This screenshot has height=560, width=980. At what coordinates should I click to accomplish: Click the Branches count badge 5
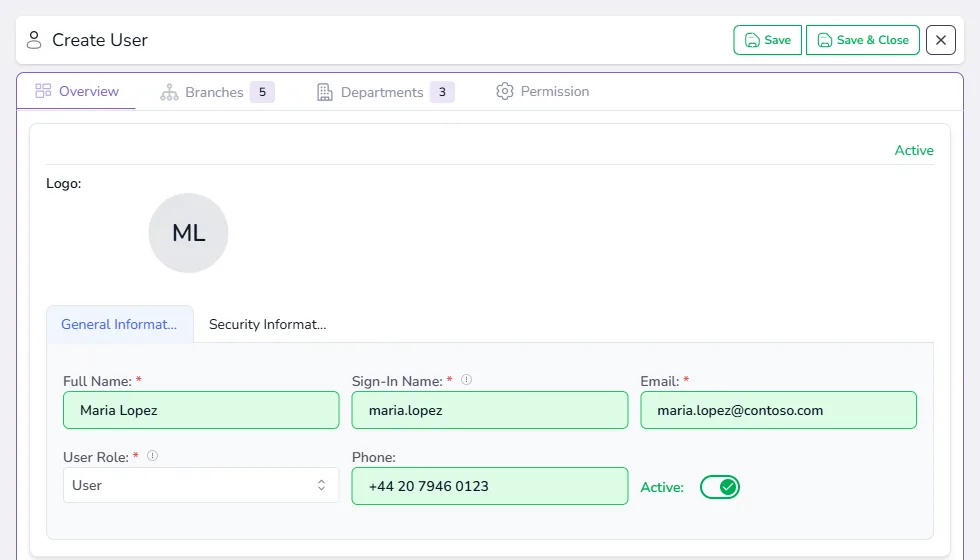[x=262, y=92]
